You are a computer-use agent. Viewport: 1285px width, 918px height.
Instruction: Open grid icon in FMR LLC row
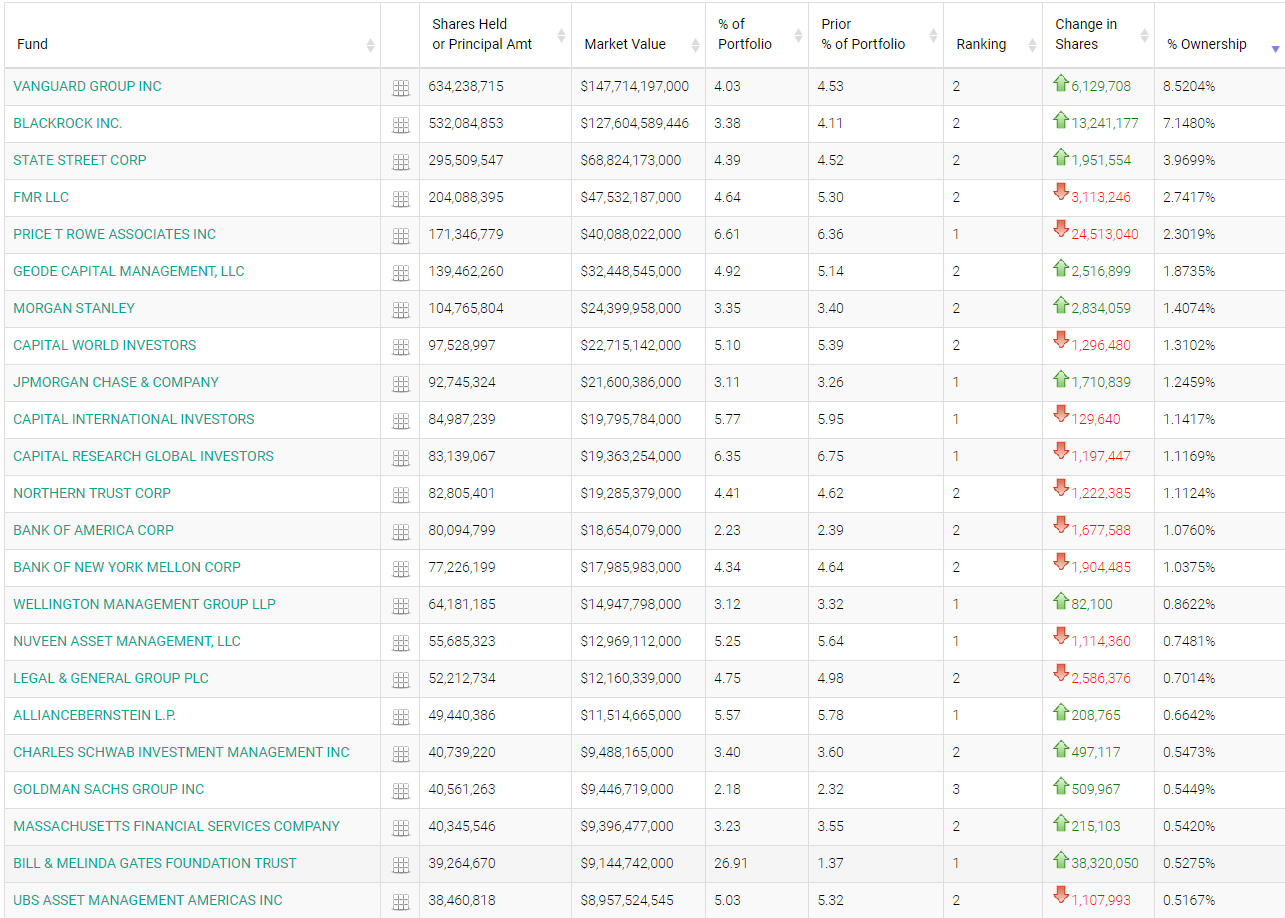point(401,199)
